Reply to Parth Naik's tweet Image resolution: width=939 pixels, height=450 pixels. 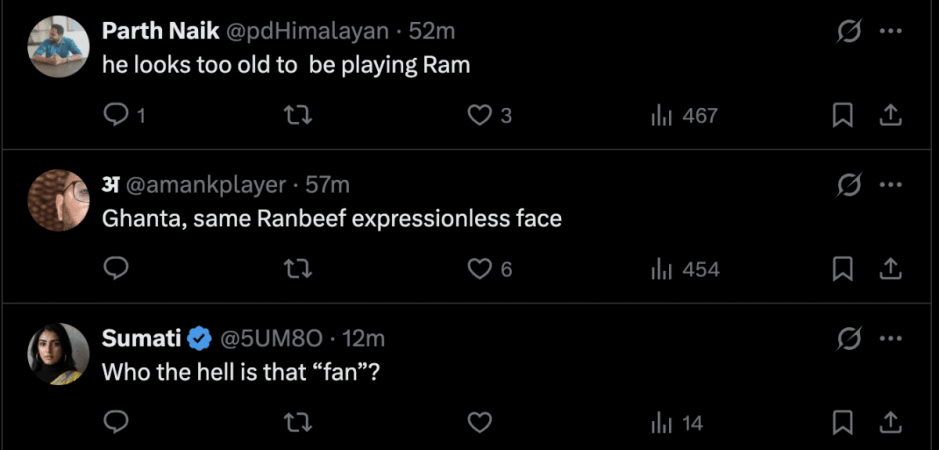coord(117,116)
